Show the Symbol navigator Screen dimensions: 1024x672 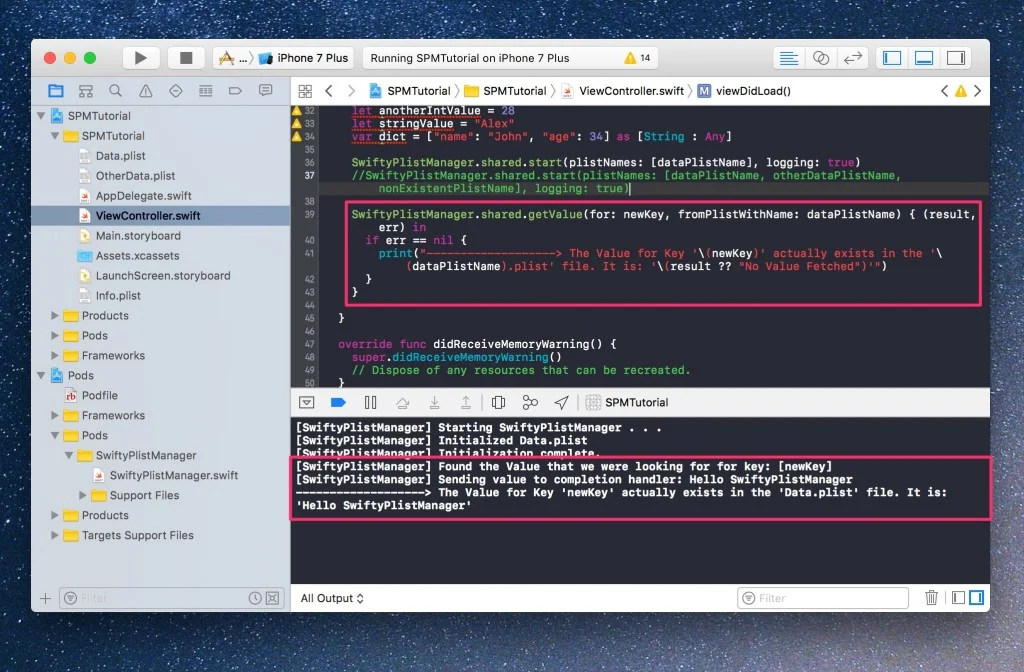[x=86, y=91]
